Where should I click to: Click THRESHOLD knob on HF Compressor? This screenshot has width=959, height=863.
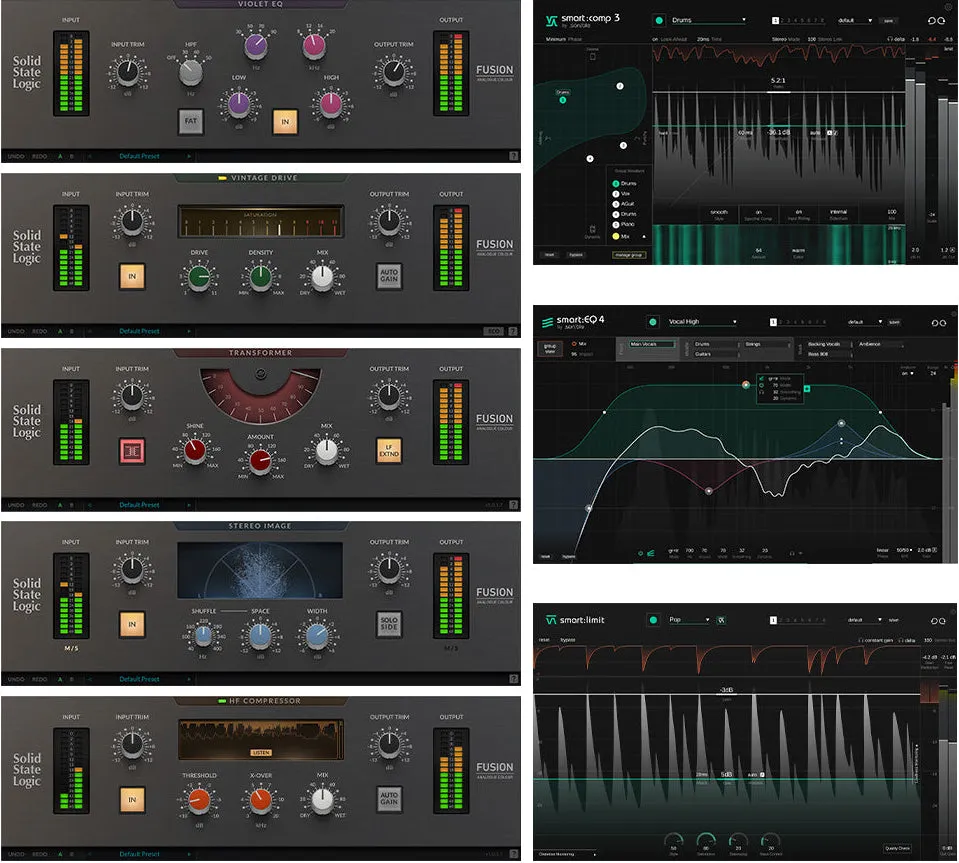coord(199,800)
